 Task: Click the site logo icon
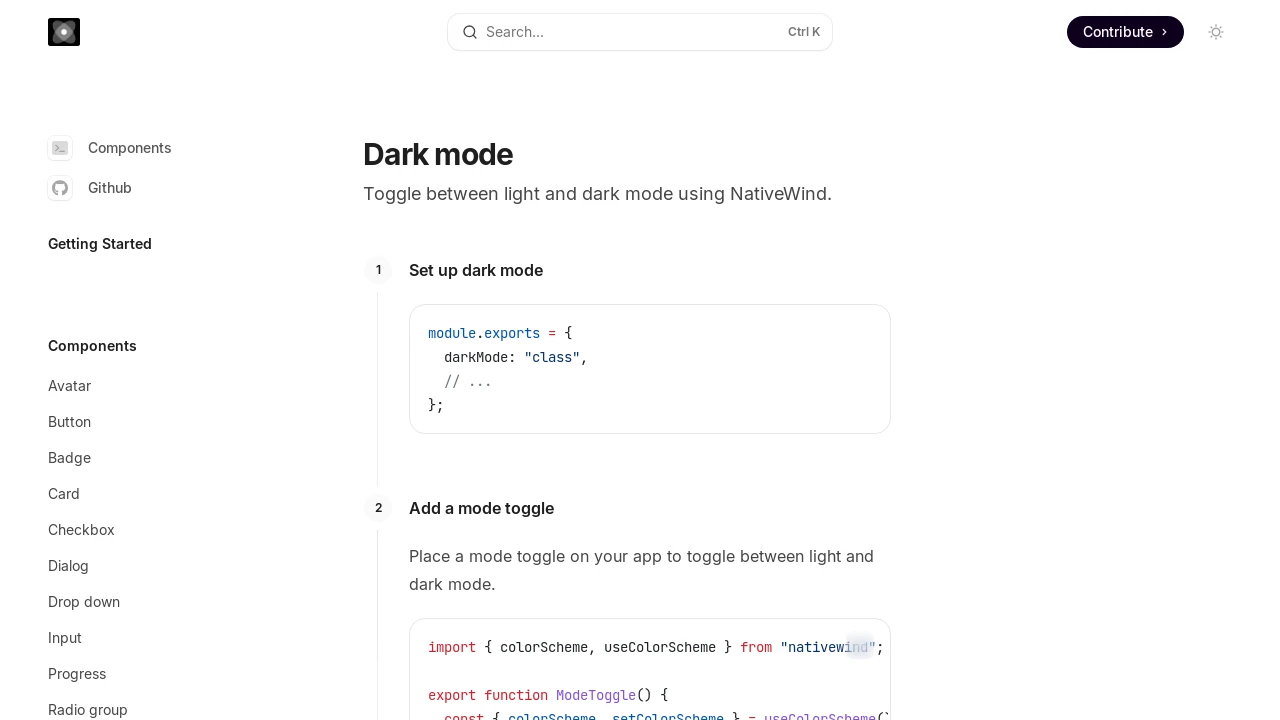pyautogui.click(x=64, y=32)
